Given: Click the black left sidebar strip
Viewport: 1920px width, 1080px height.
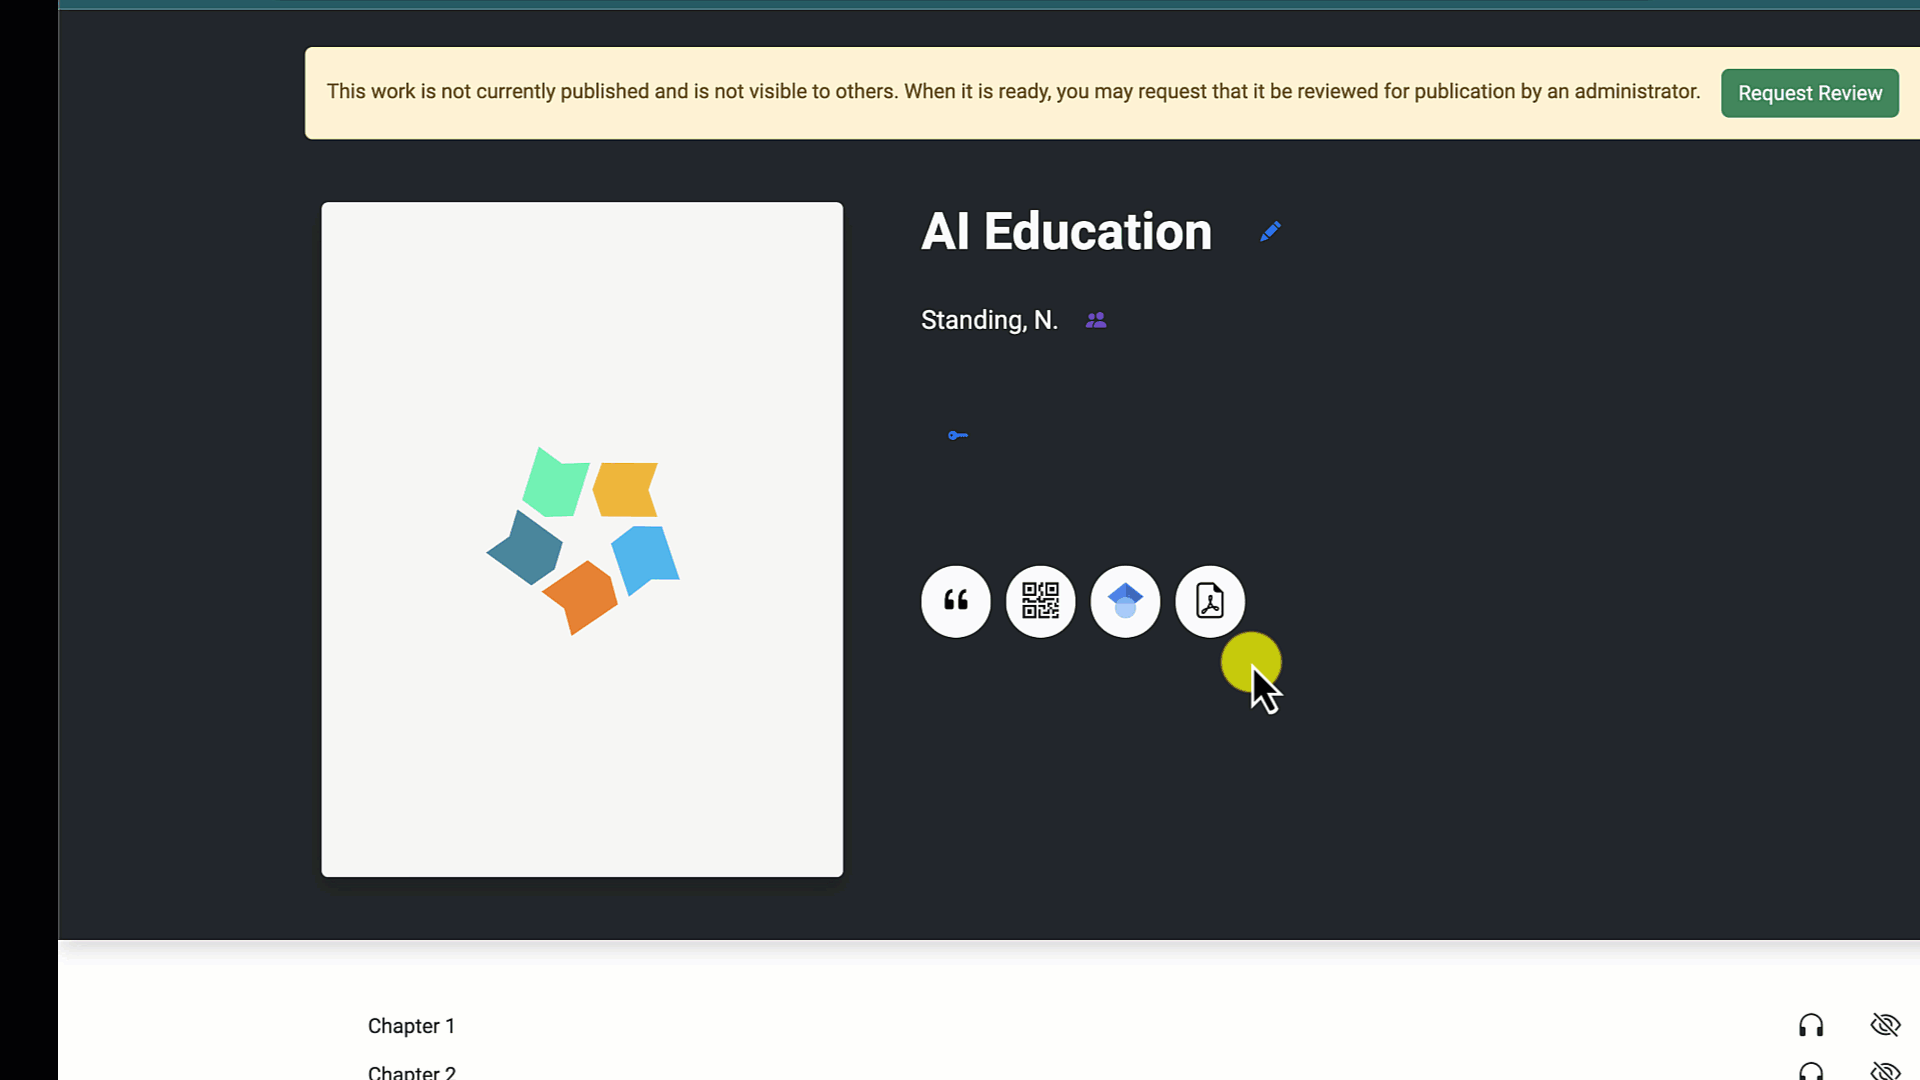Looking at the screenshot, I should click(x=29, y=540).
